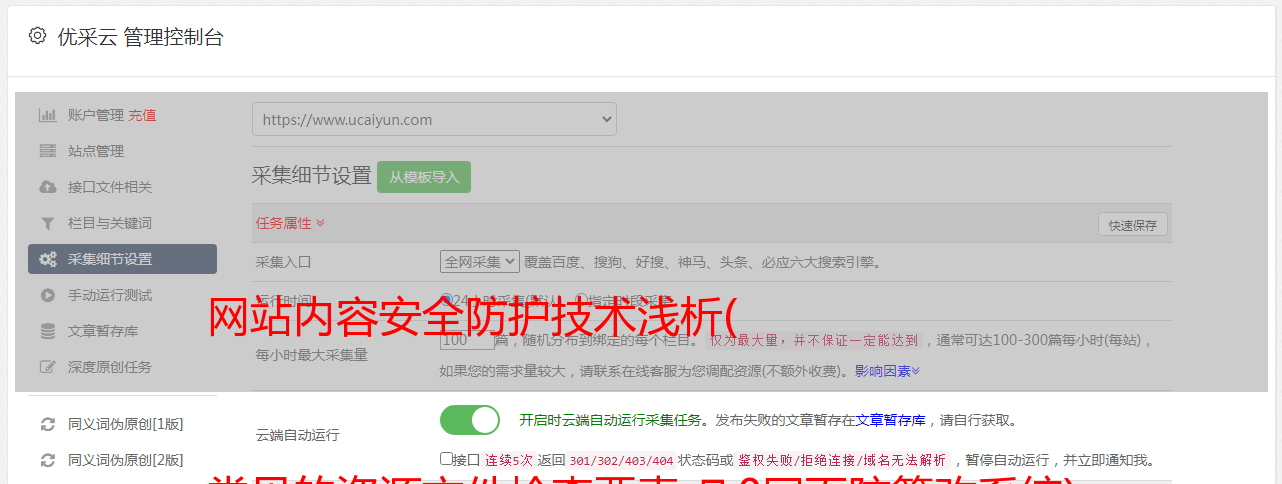Viewport: 1282px width, 484px height.
Task: Click the refresh icon for 同义词伪原创[2版]
Action: [x=47, y=460]
